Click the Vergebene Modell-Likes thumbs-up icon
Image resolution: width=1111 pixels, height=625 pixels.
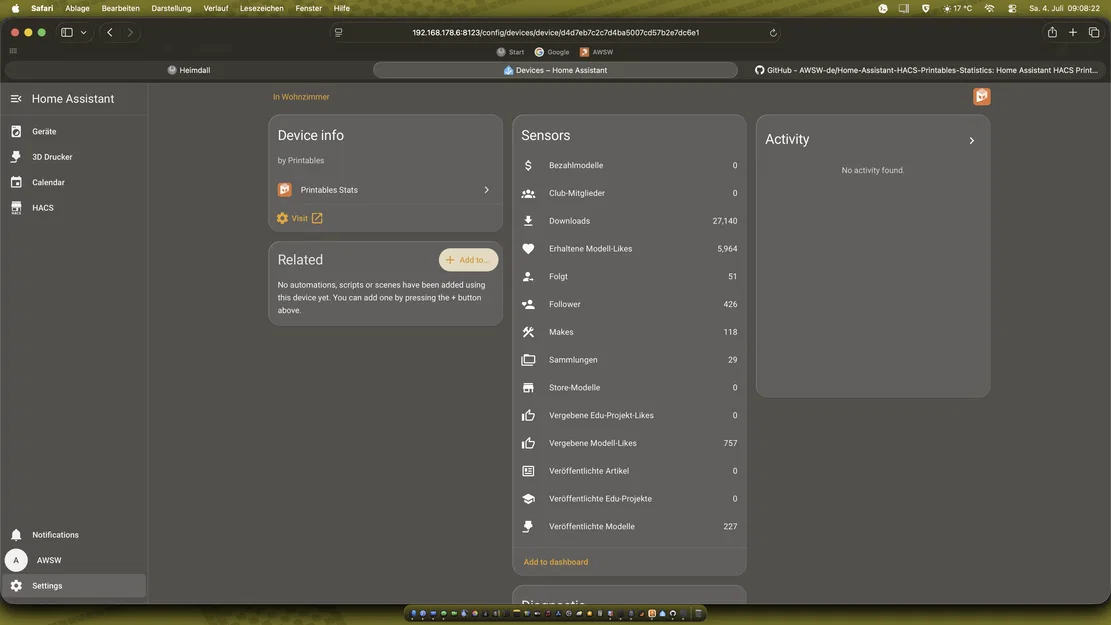pyautogui.click(x=528, y=444)
